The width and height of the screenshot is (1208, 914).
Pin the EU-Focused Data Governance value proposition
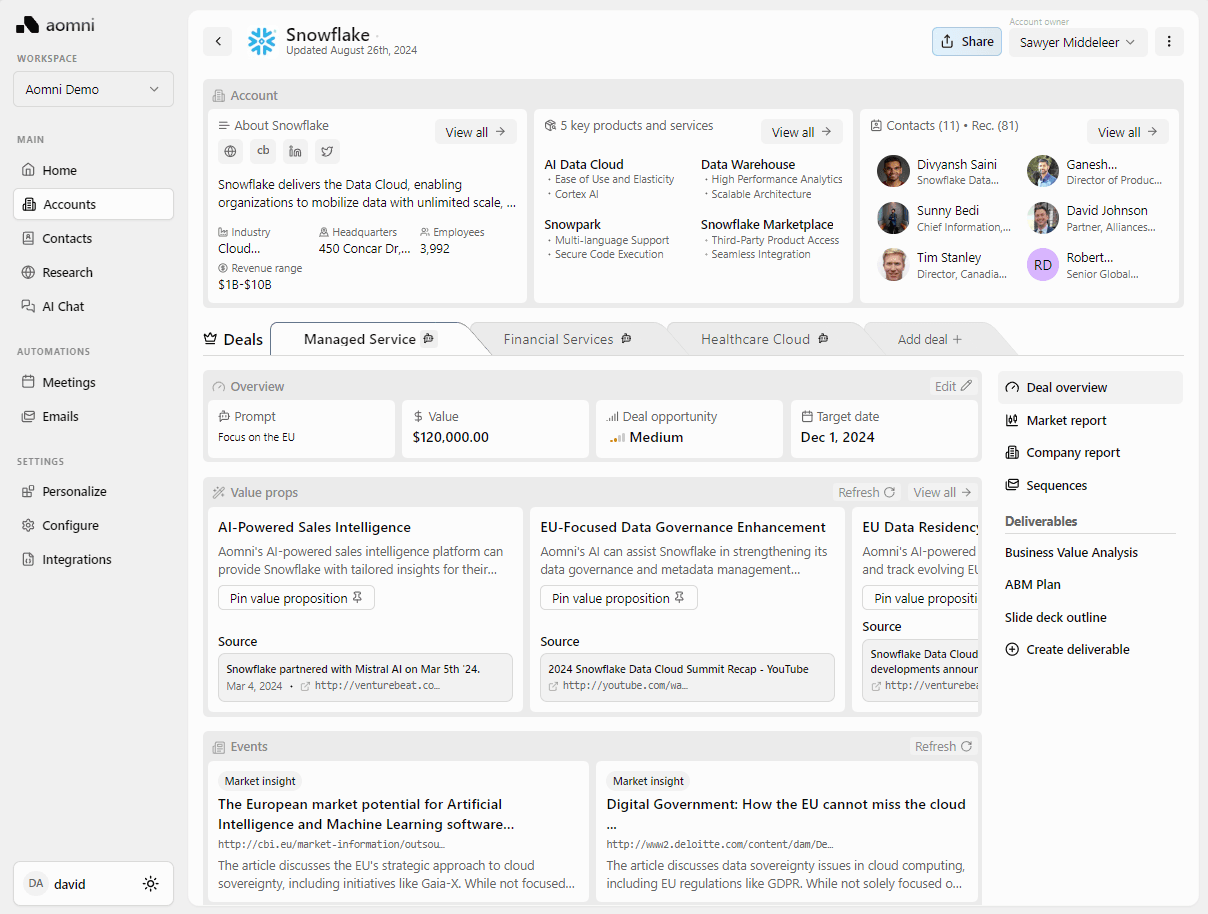click(618, 597)
